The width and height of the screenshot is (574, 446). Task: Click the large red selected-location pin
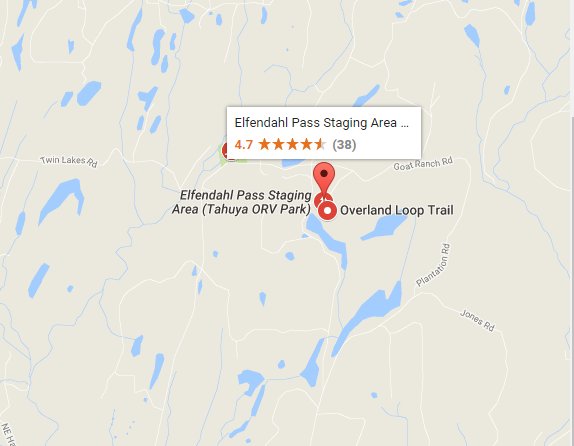click(x=324, y=178)
